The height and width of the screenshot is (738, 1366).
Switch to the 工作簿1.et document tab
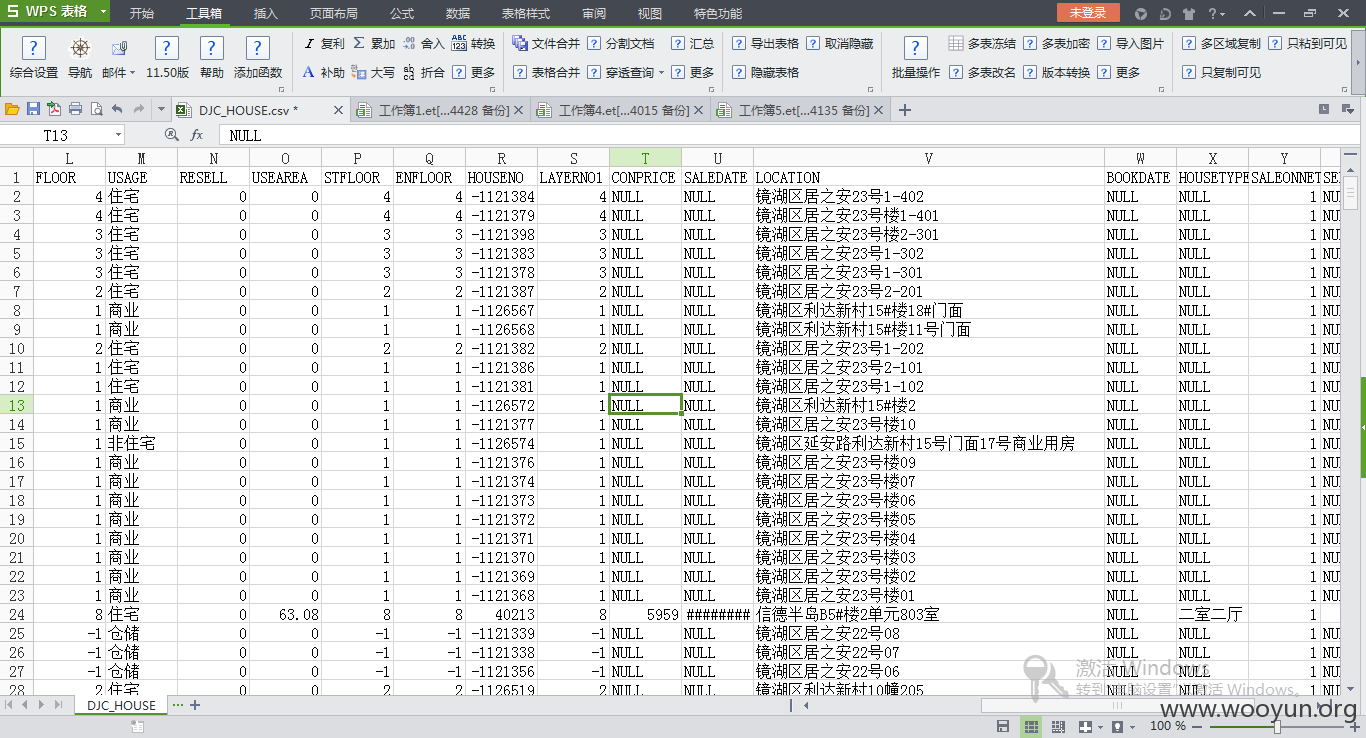coord(440,110)
